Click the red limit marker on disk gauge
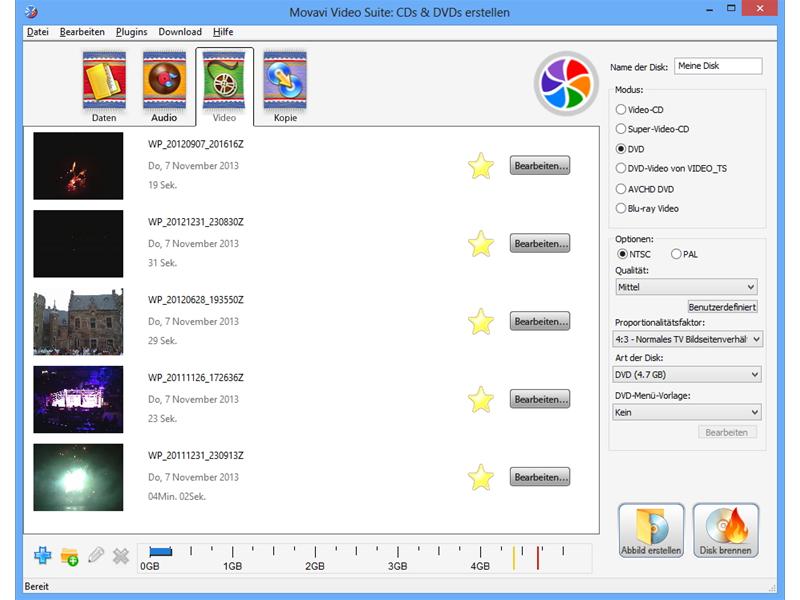This screenshot has width=800, height=600. 538,558
